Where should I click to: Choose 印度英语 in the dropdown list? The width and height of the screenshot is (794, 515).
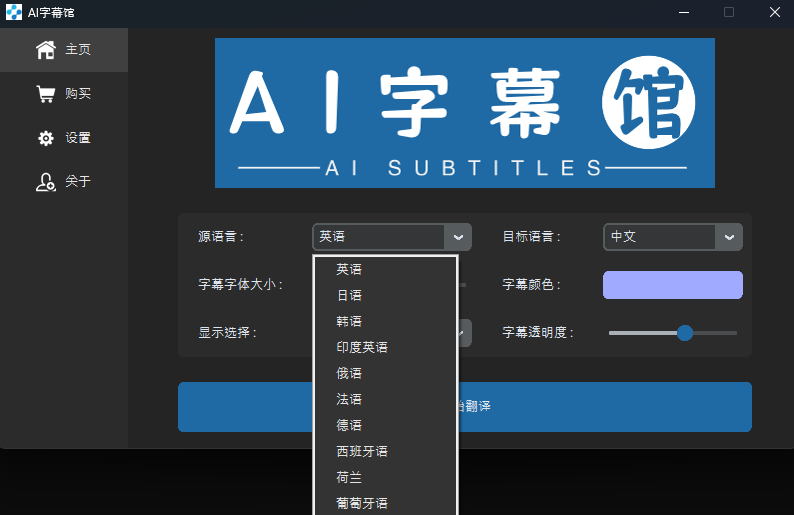pyautogui.click(x=362, y=347)
